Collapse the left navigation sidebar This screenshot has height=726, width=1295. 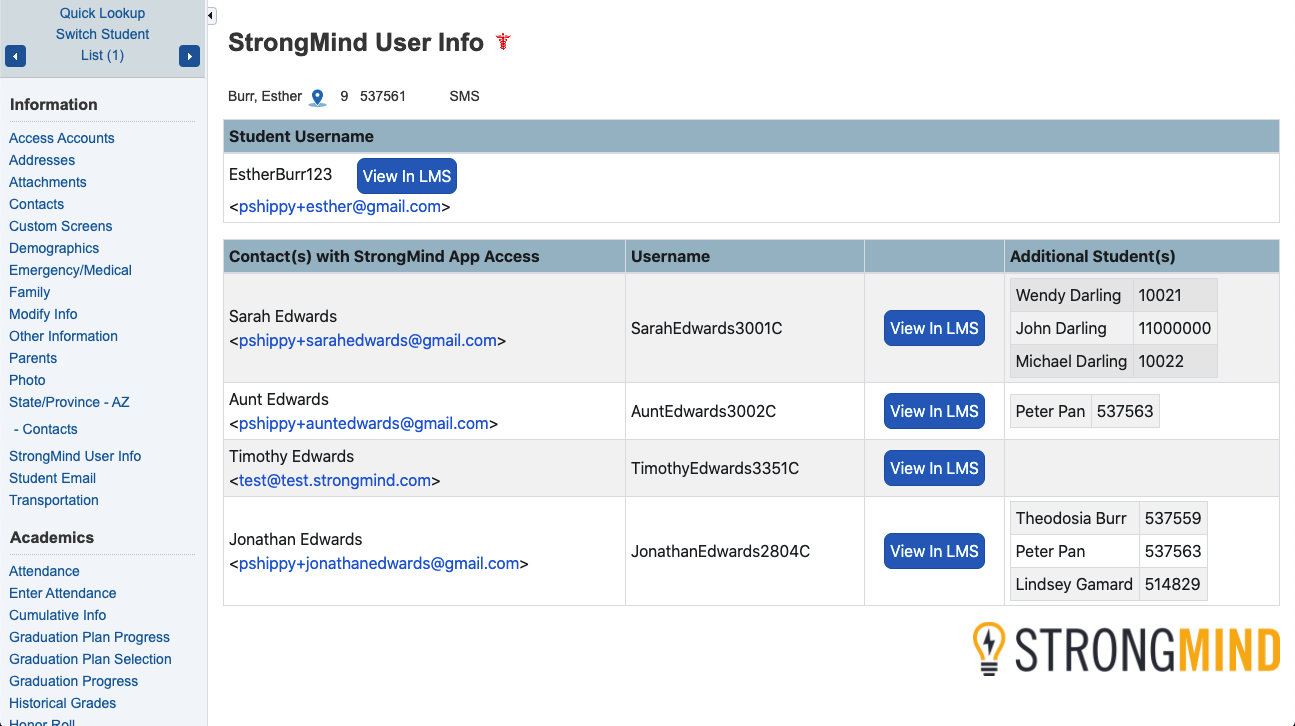(211, 15)
